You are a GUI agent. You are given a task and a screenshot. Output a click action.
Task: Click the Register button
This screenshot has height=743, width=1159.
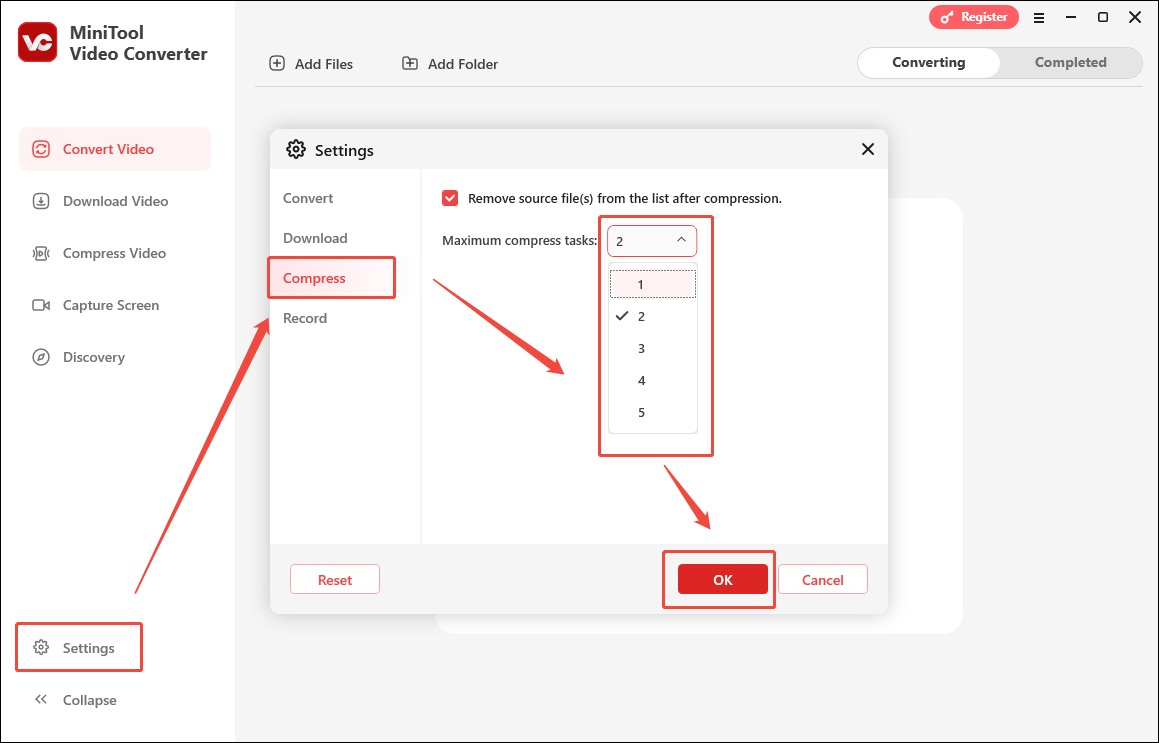(973, 17)
